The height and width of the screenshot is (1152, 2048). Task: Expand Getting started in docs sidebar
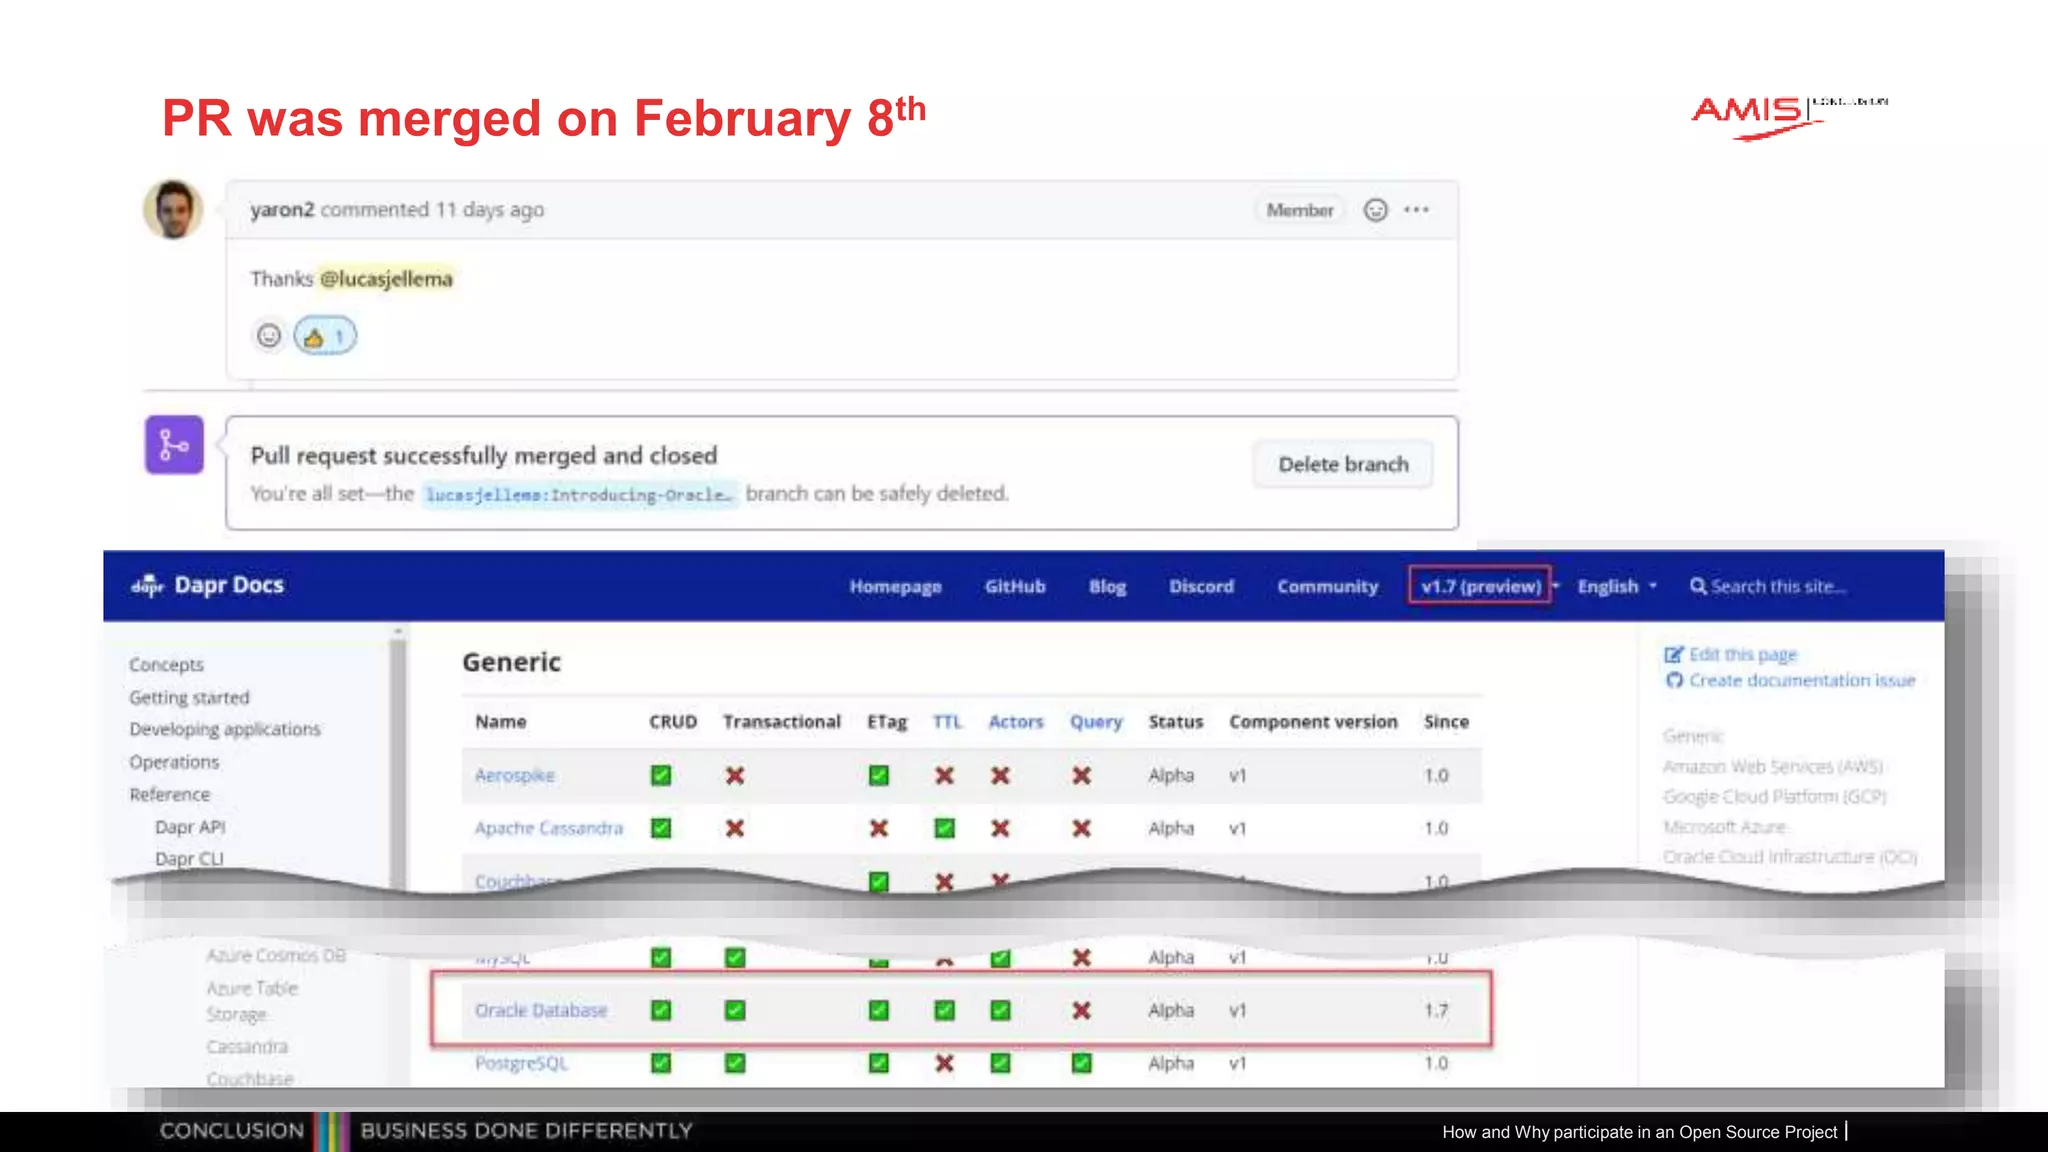coord(189,698)
